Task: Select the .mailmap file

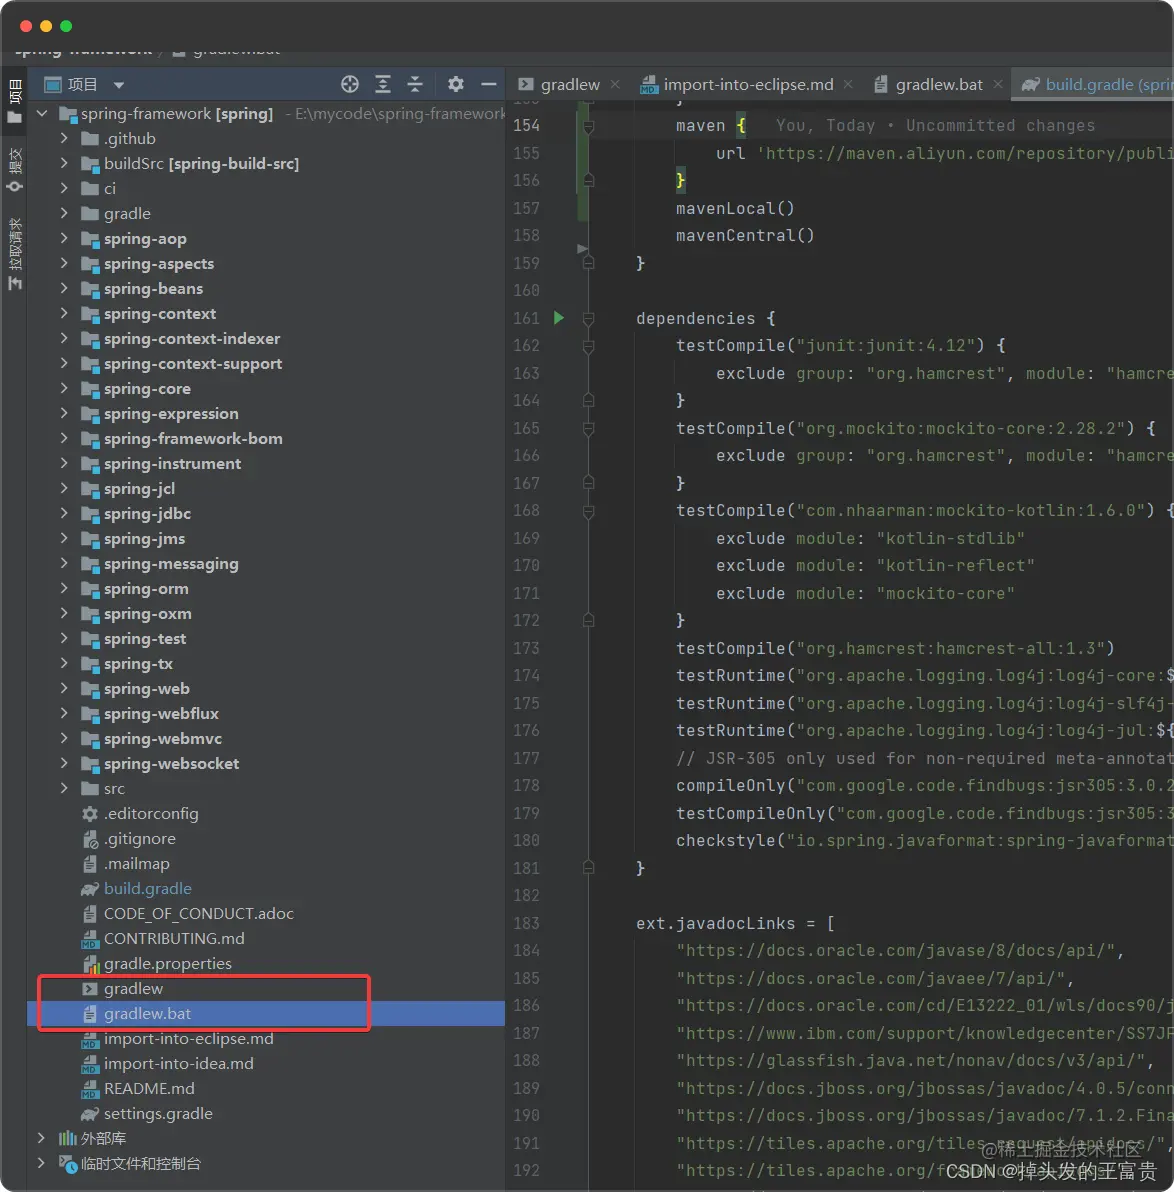Action: 137,864
